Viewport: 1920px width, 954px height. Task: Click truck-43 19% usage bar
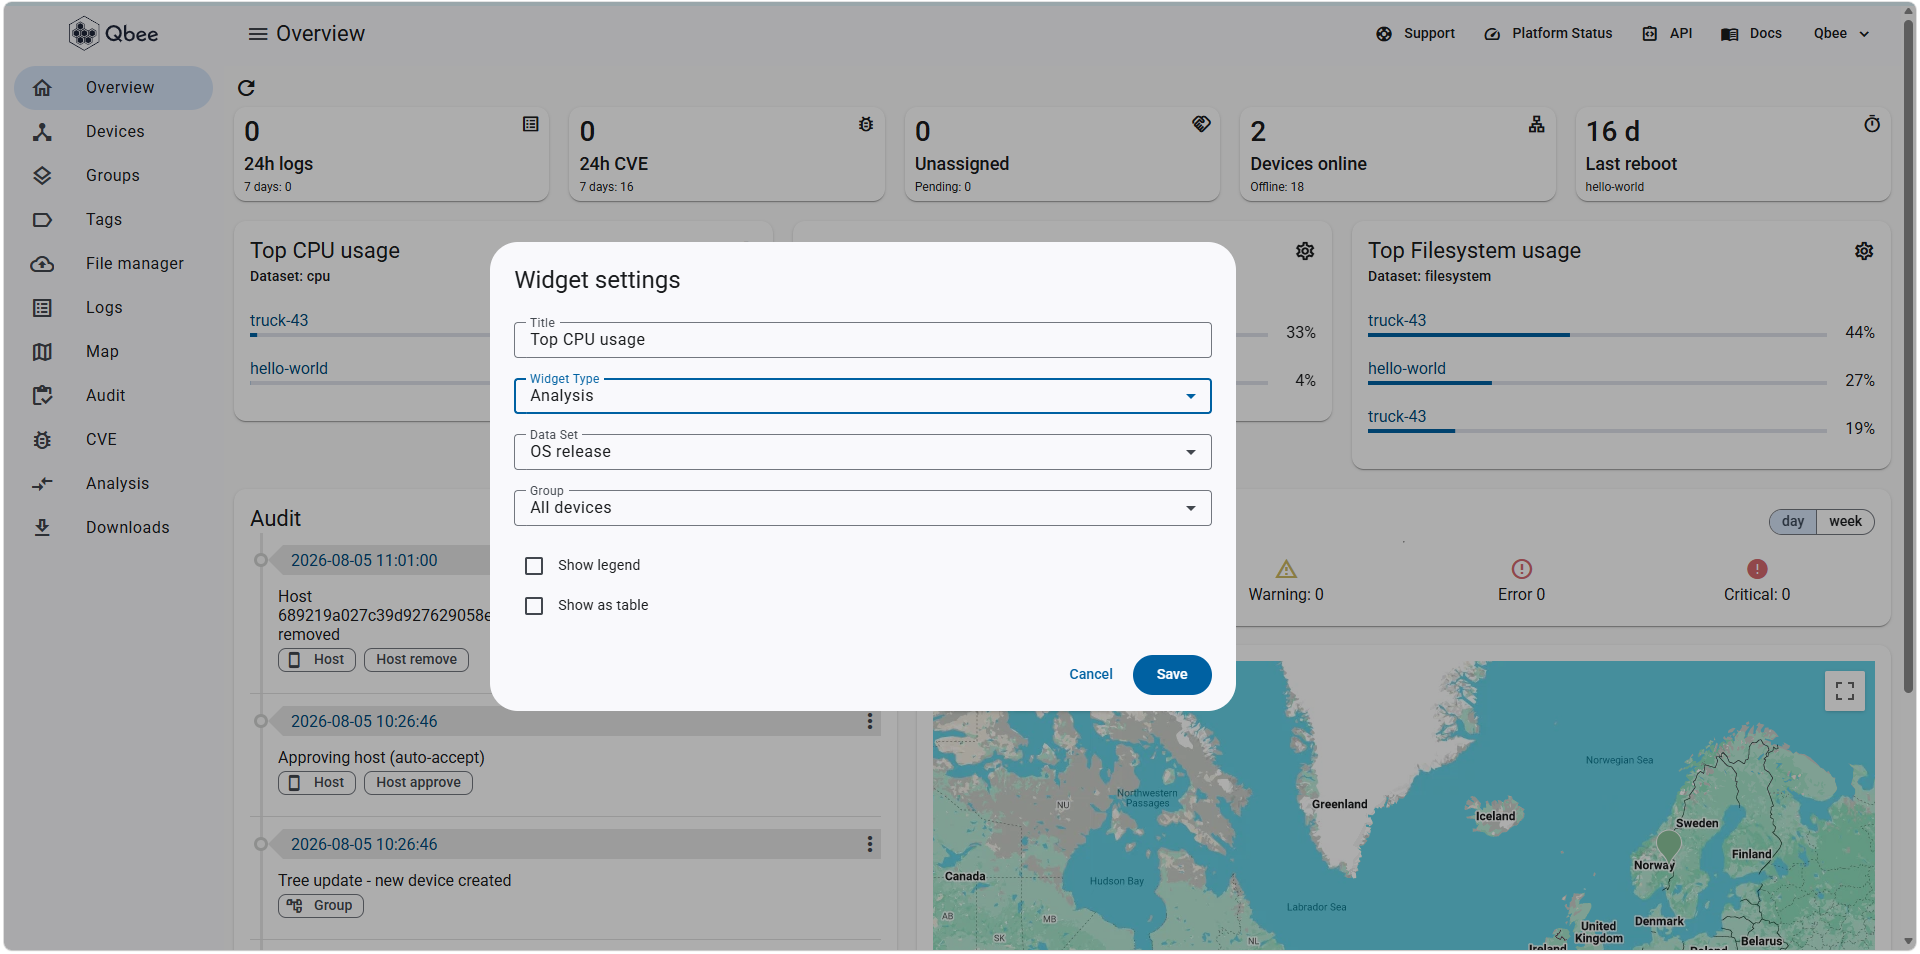[1597, 431]
